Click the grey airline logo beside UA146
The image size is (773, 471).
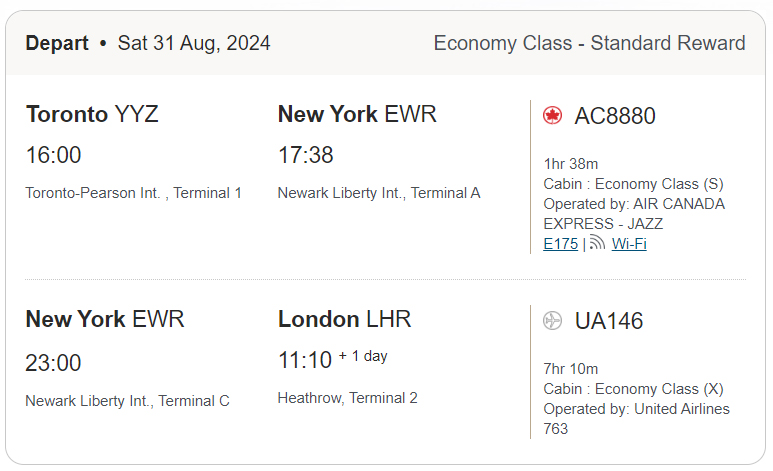pos(553,321)
